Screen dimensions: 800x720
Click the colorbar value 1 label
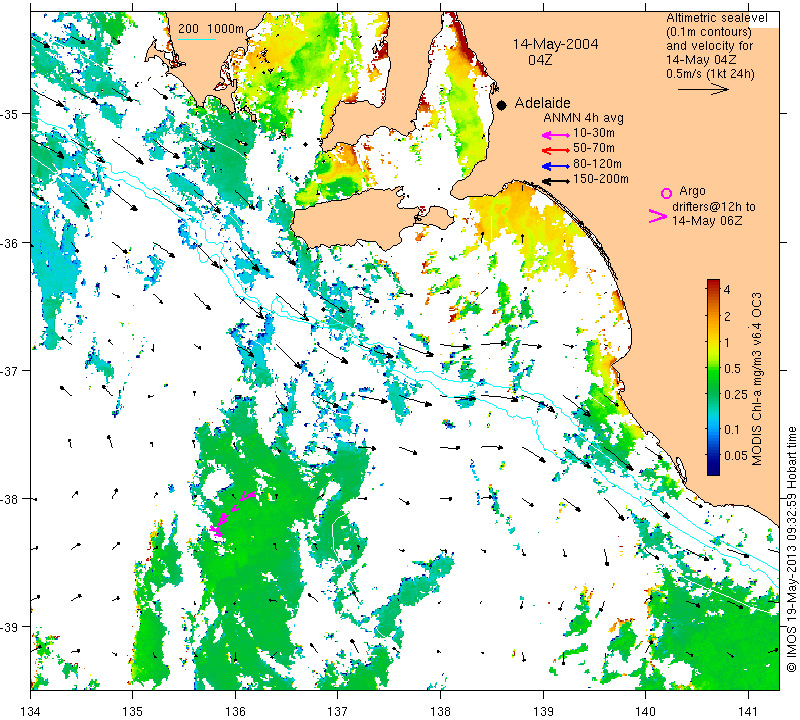[727, 342]
